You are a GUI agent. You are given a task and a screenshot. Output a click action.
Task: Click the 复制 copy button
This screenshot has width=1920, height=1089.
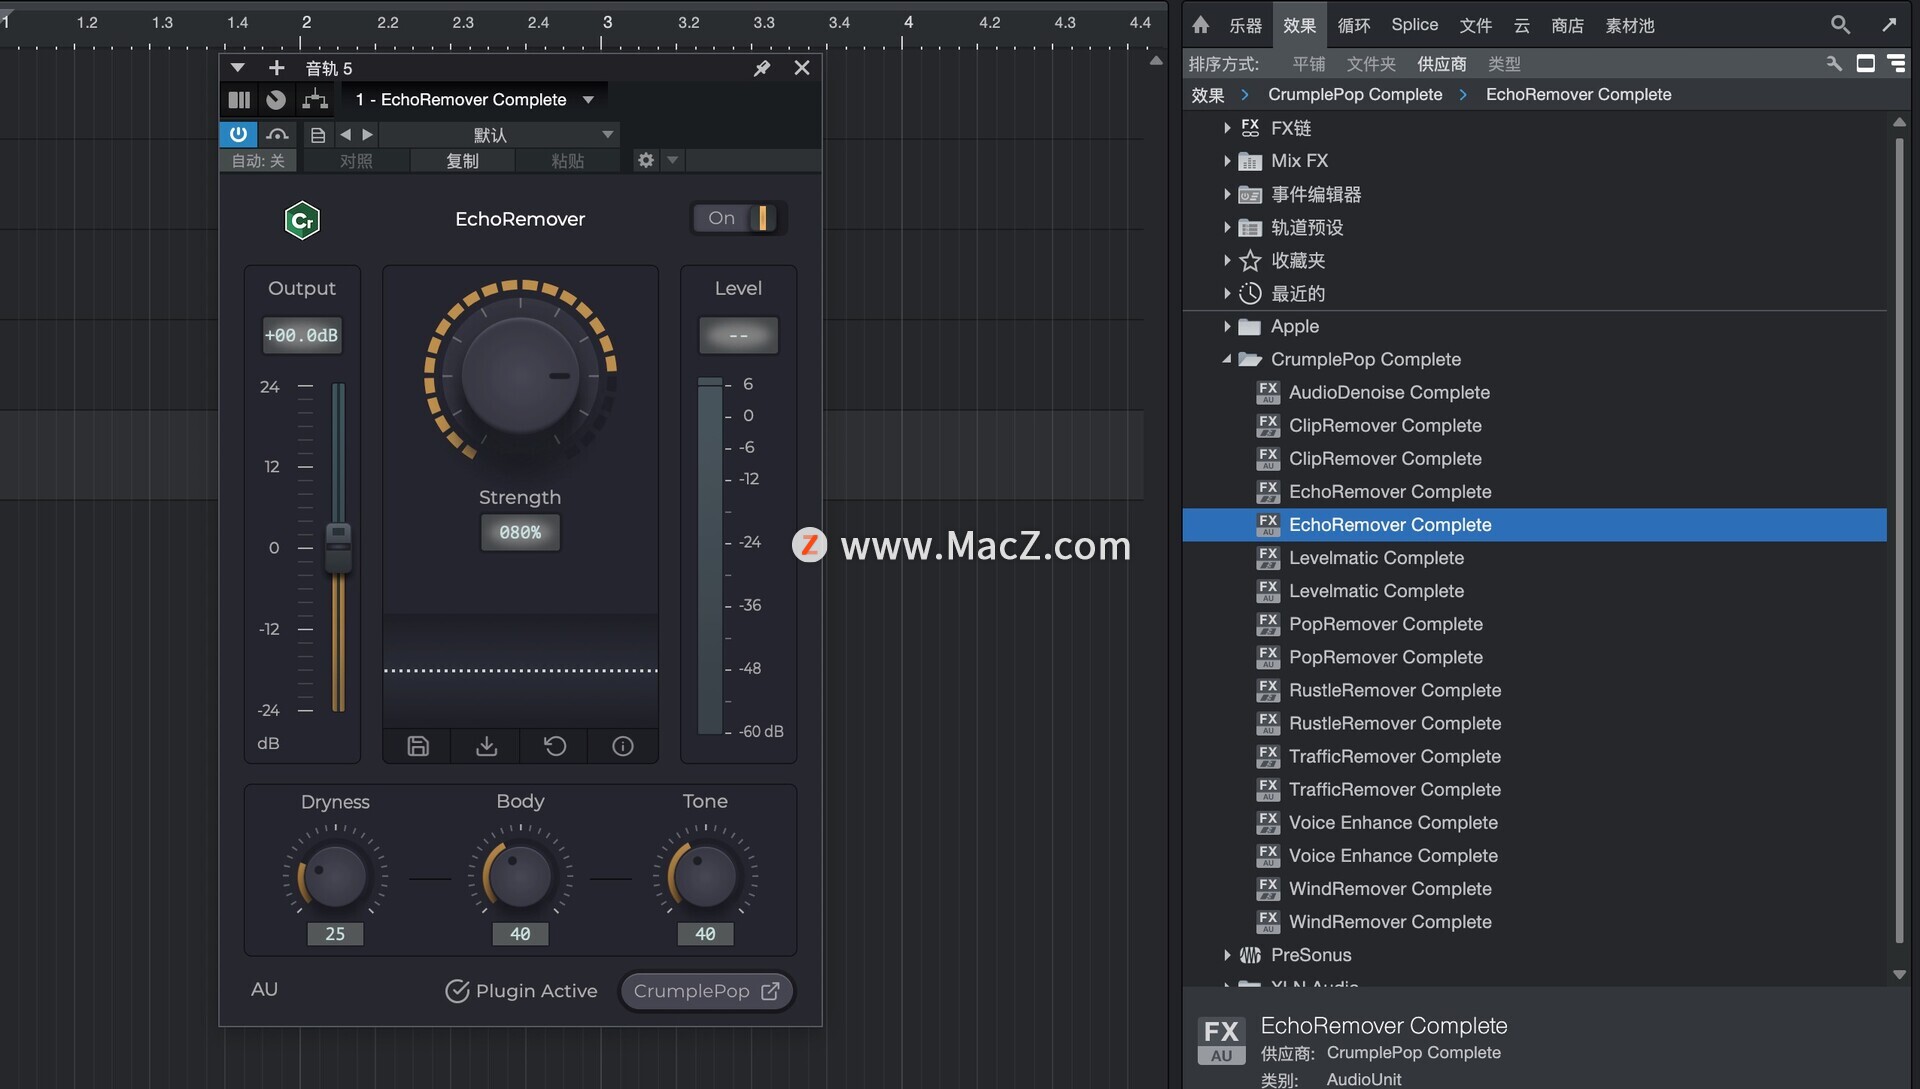[x=462, y=161]
